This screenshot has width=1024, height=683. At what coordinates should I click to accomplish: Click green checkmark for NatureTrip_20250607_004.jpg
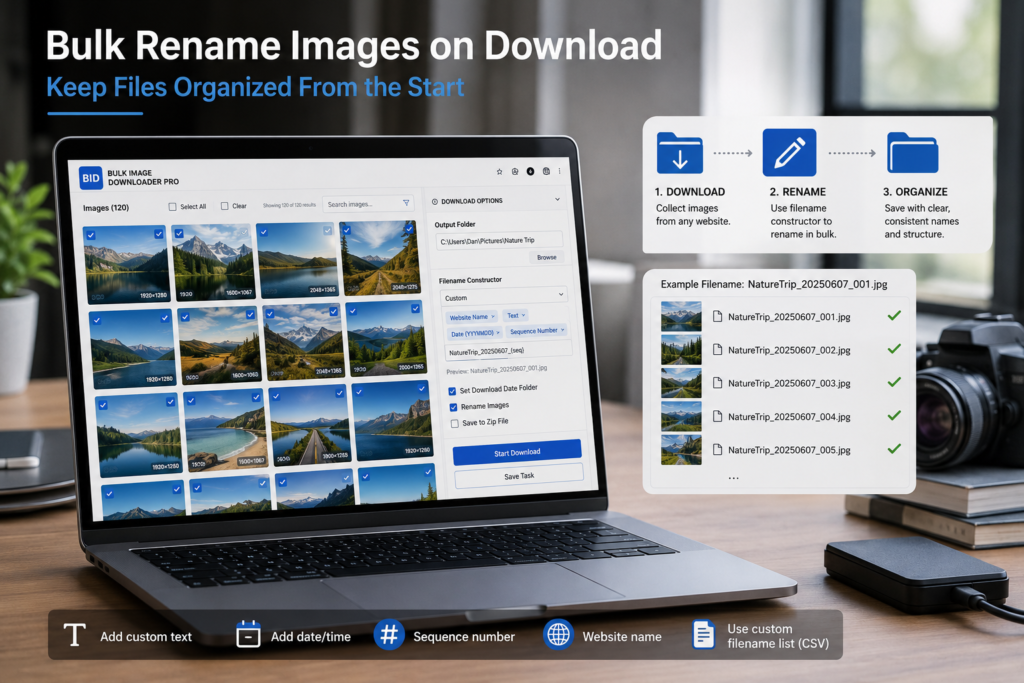click(894, 415)
